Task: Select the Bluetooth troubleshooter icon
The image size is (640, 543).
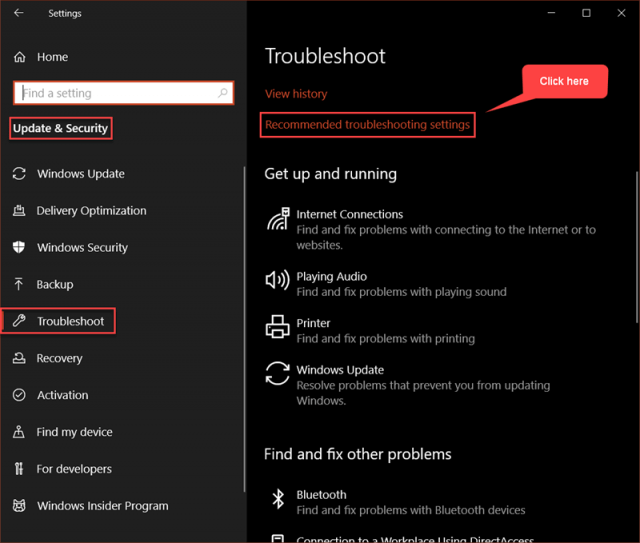Action: (x=278, y=498)
